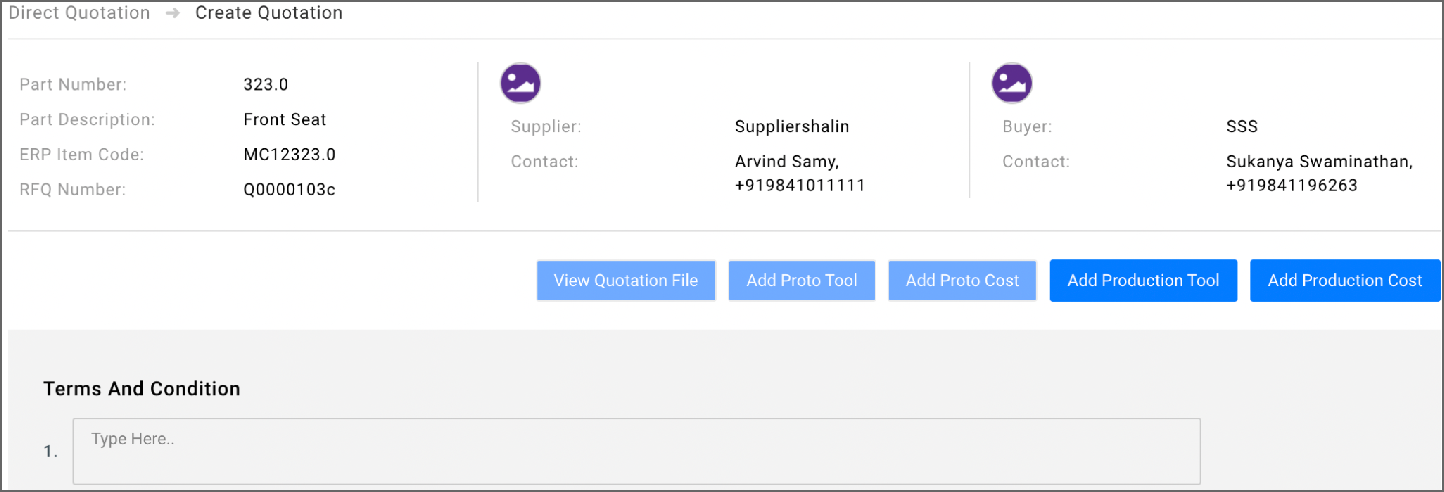Viewport: 1444px width, 492px height.
Task: Click the Part Number value 323.0
Action: pos(266,85)
